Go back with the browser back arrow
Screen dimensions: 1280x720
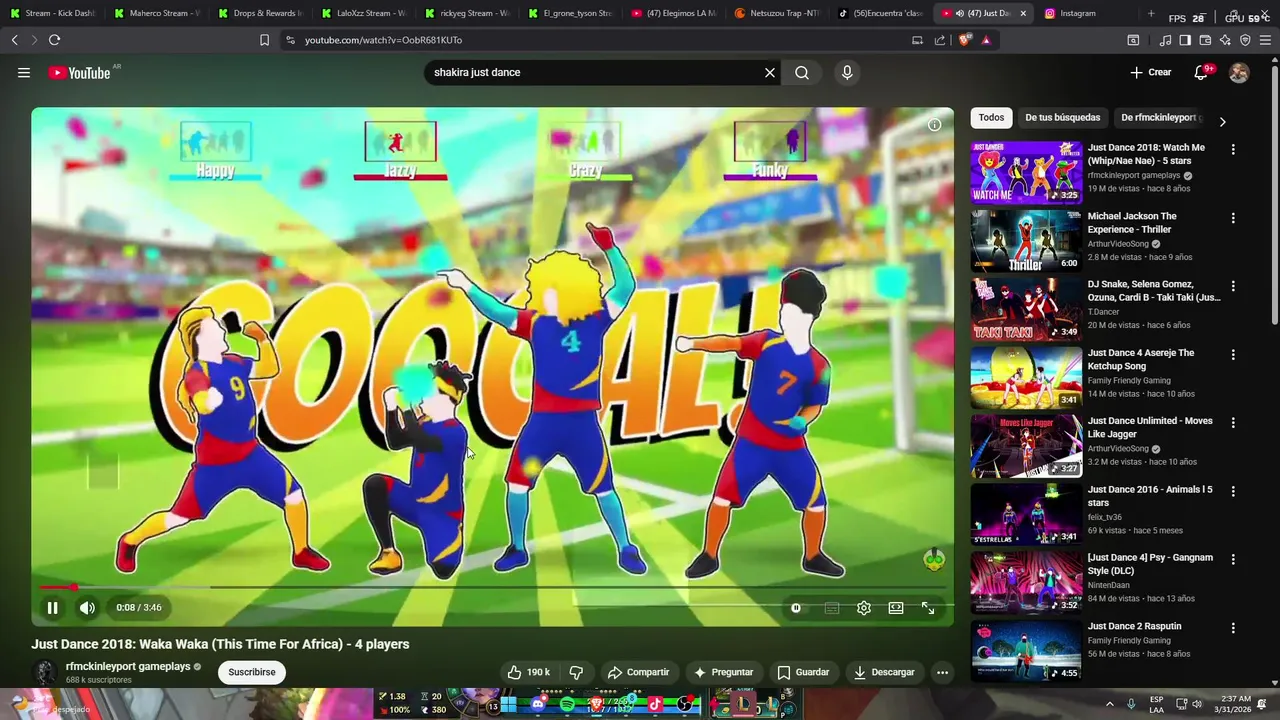pyautogui.click(x=14, y=40)
